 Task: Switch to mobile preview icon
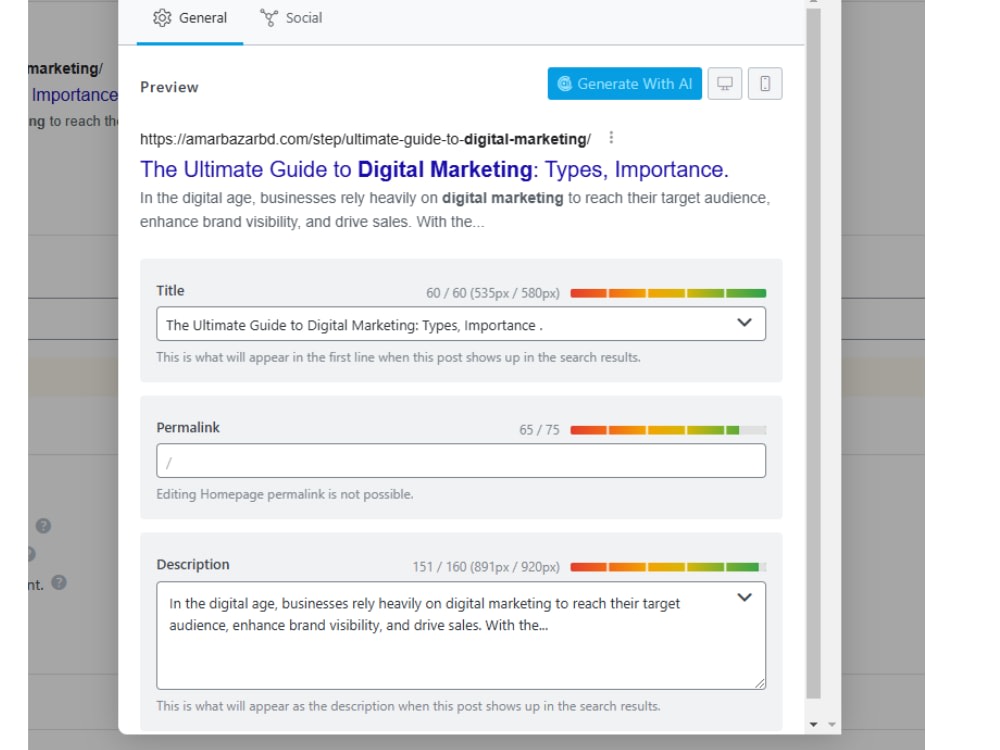coord(765,84)
